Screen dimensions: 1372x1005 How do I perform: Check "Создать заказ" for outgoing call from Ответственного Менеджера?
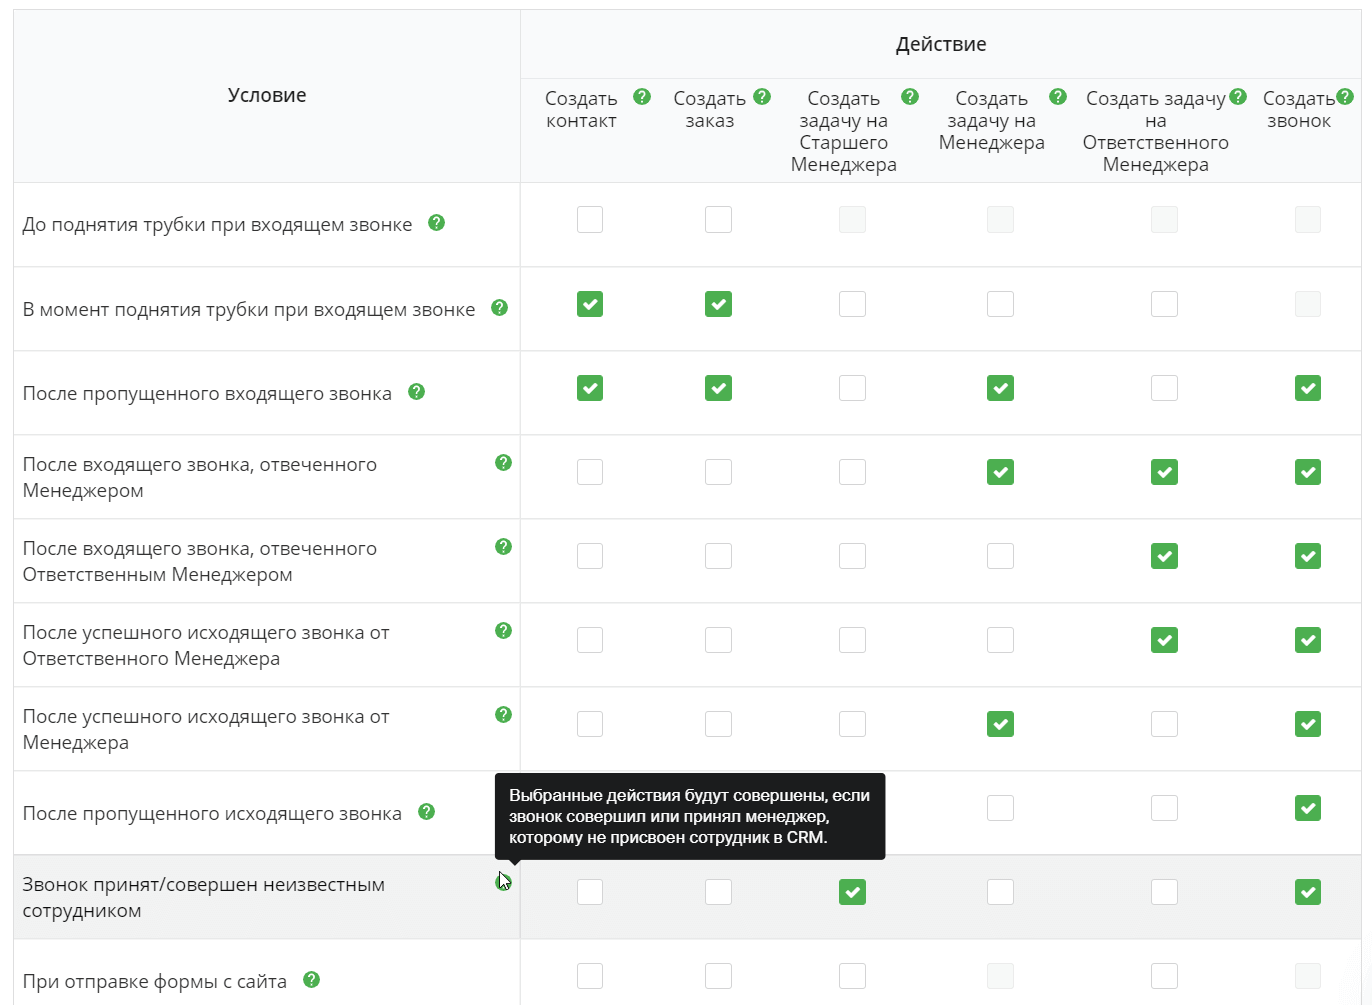(718, 640)
